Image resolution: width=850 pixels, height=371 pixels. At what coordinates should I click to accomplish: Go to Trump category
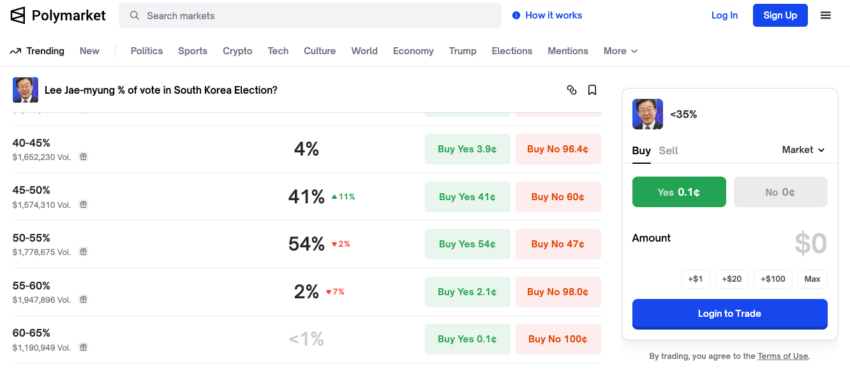pos(462,51)
